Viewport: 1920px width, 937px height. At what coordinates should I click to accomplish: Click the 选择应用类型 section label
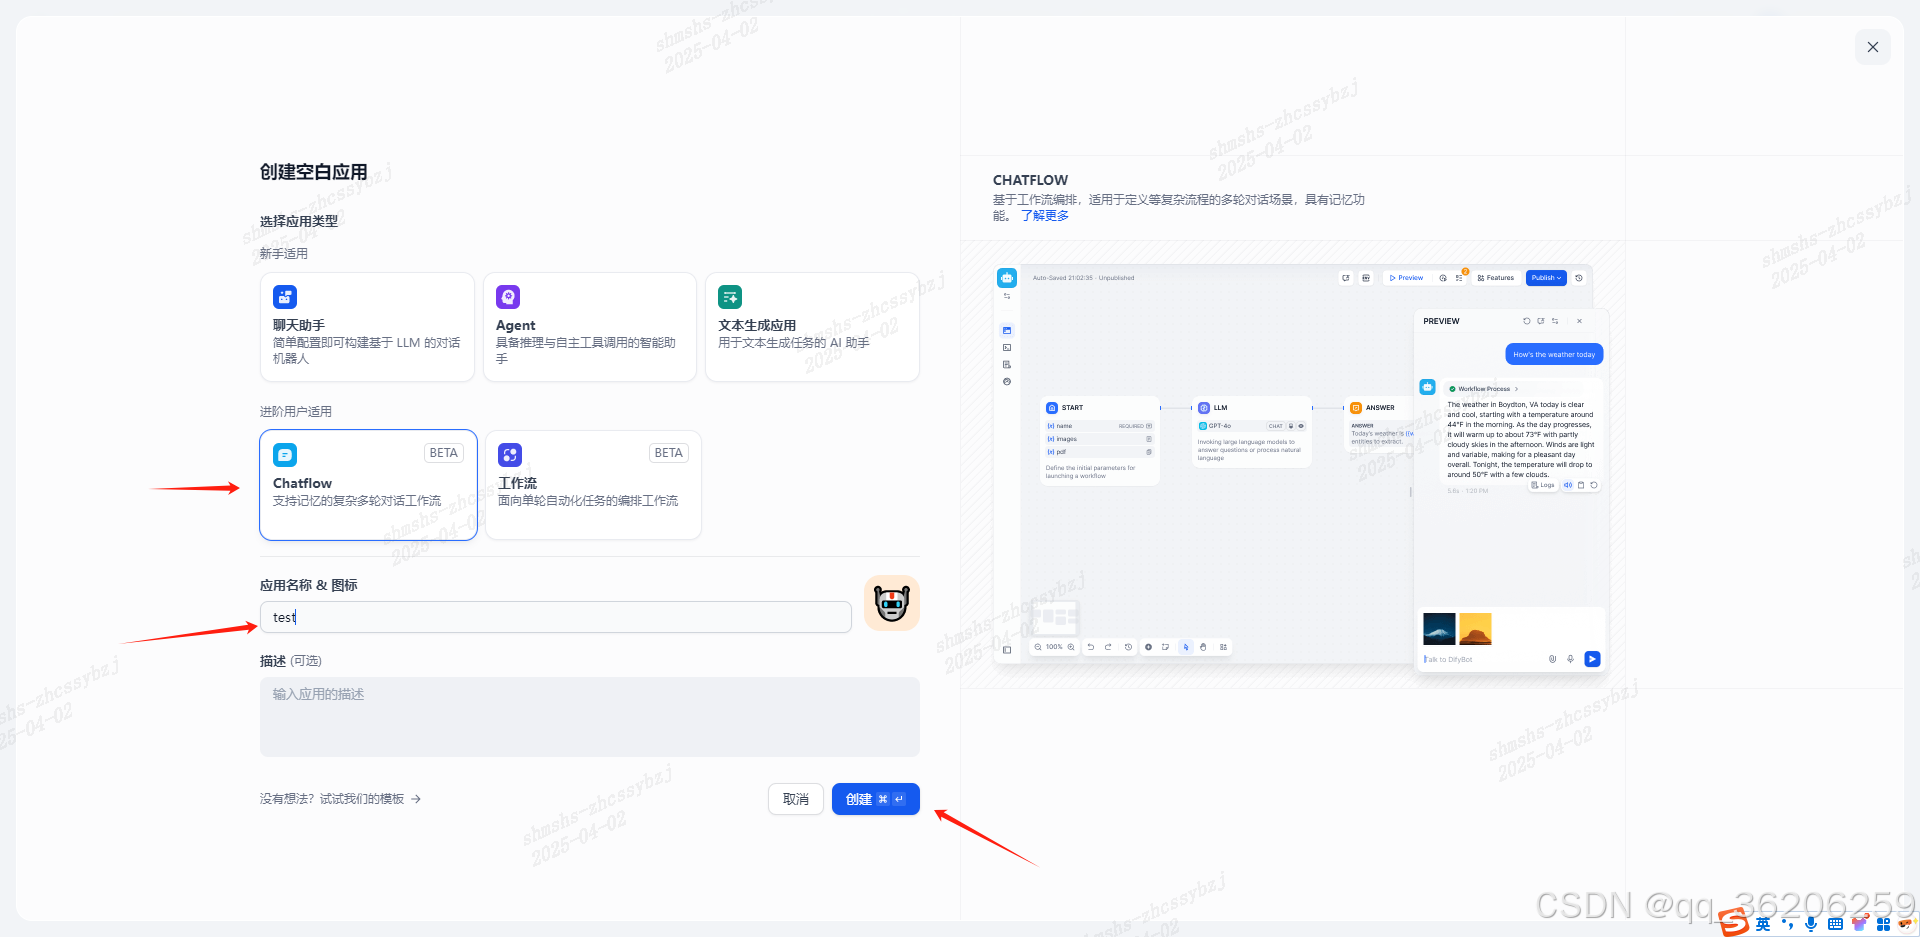tap(299, 221)
